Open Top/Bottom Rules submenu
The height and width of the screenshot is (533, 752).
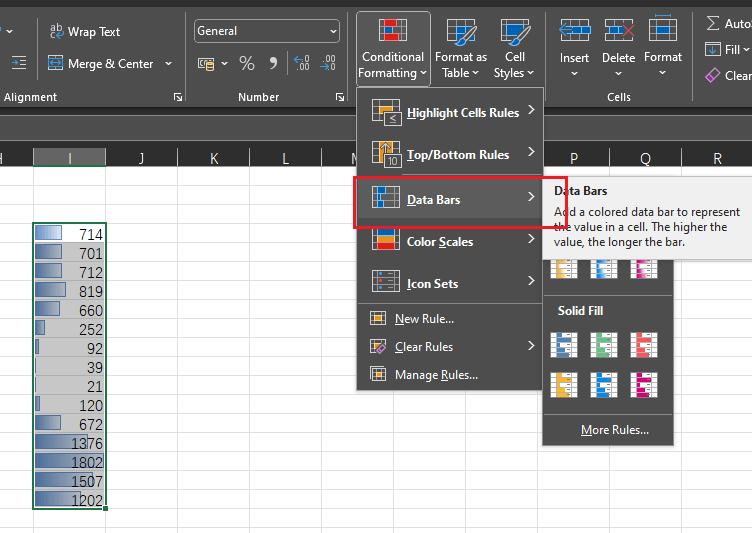pos(450,154)
